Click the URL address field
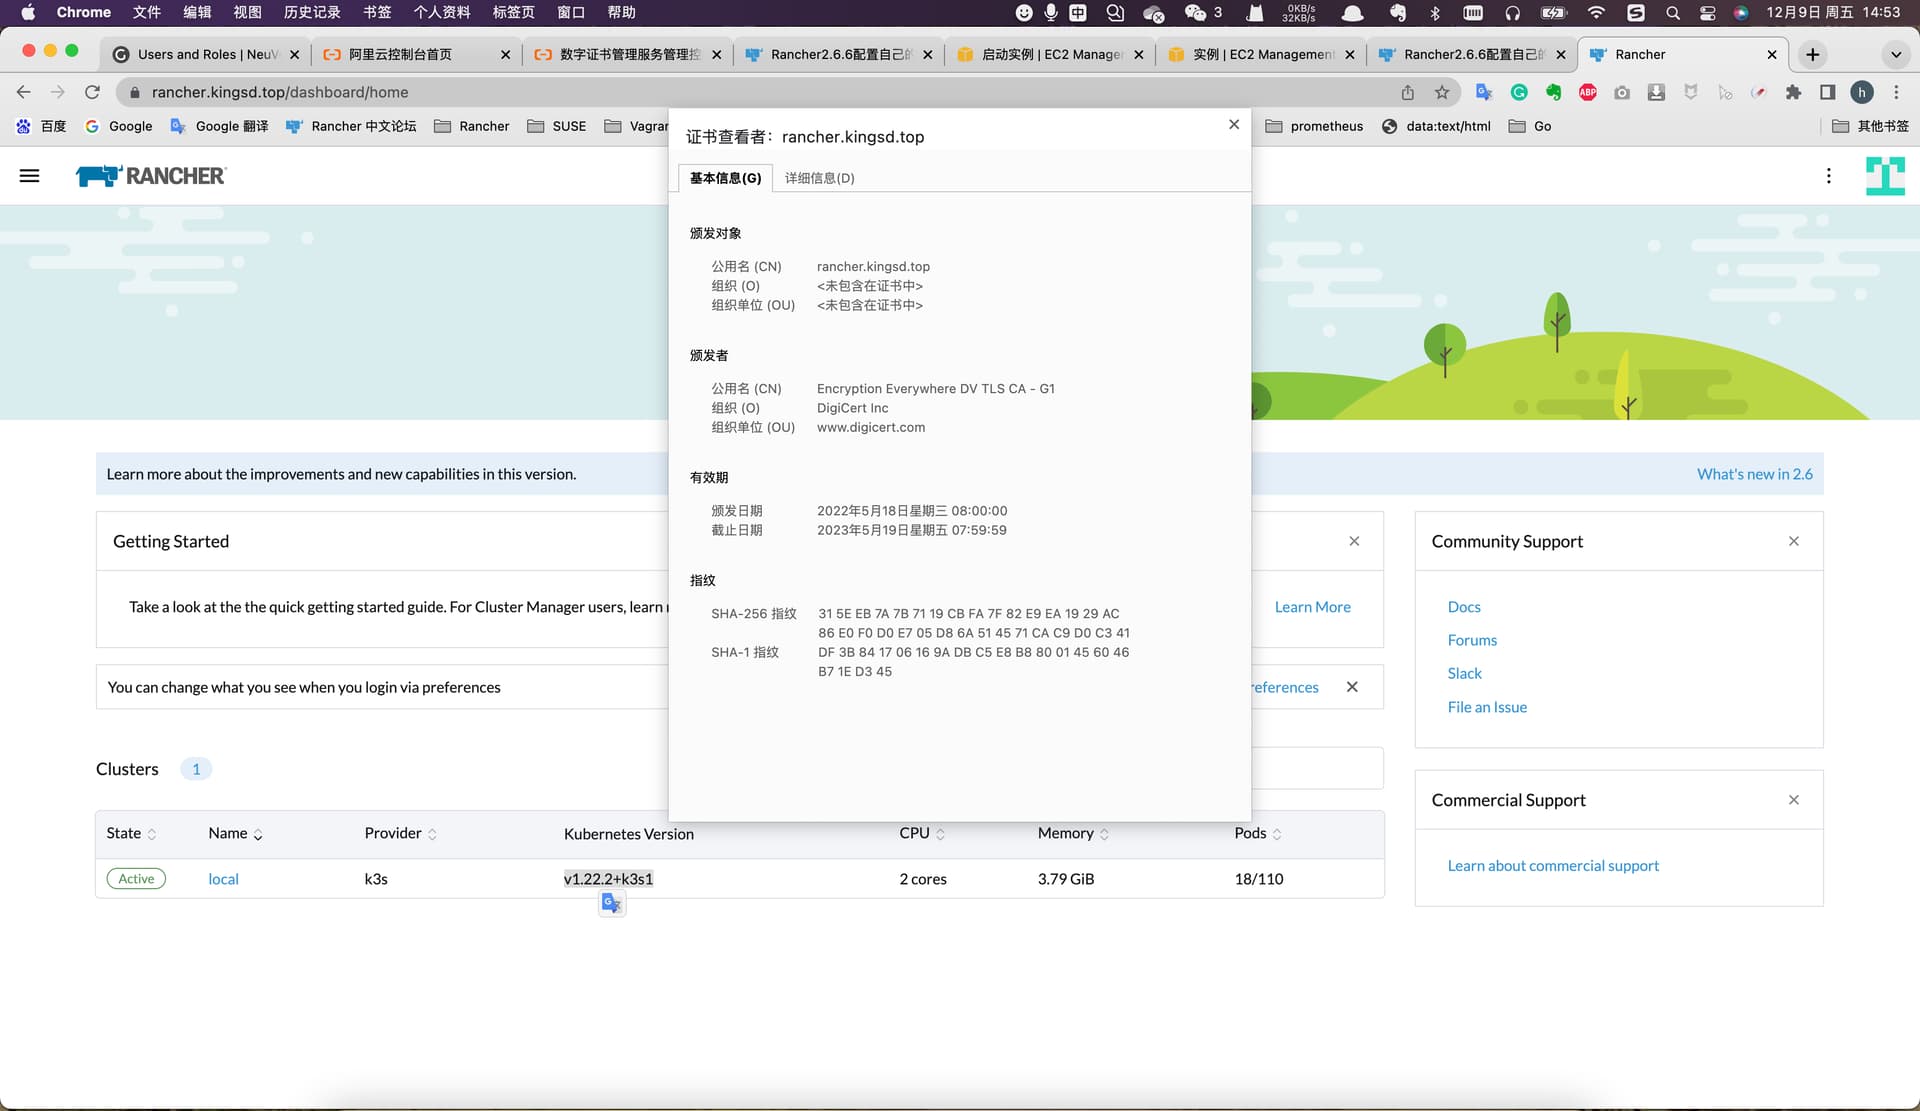 coord(760,92)
